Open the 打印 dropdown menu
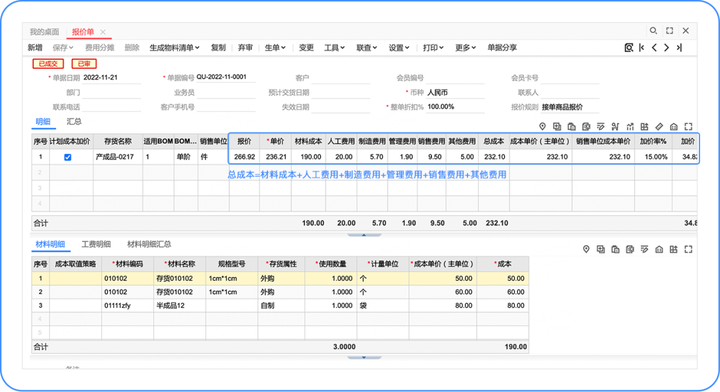Image resolution: width=720 pixels, height=392 pixels. click(x=433, y=48)
